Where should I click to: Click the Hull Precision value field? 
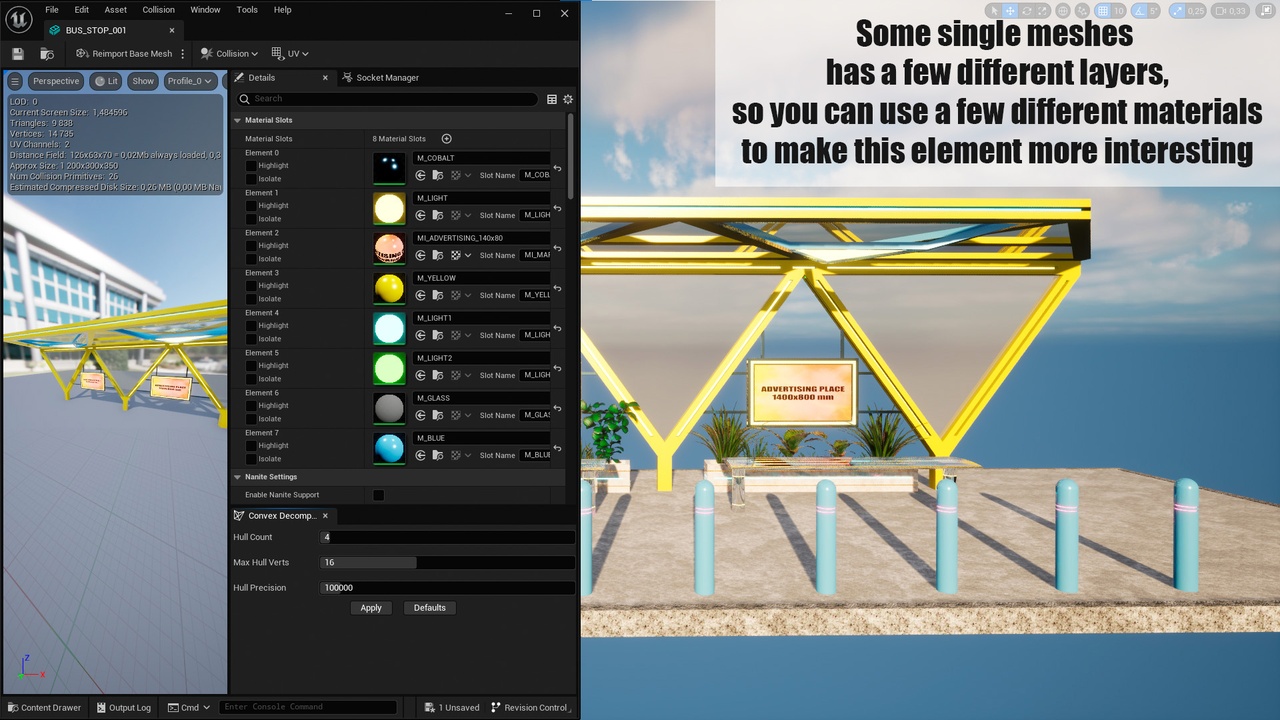pos(447,587)
